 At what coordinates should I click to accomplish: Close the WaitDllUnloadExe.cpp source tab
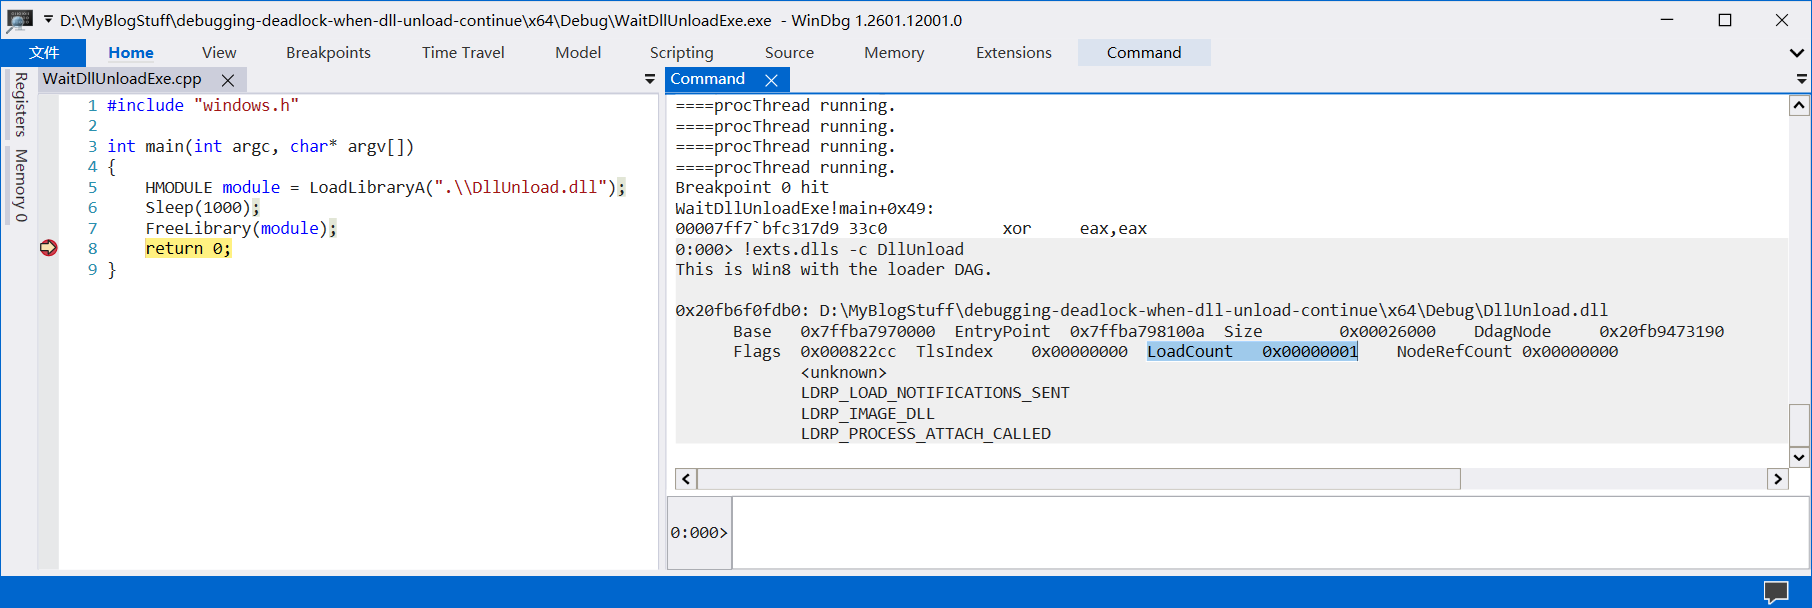(x=228, y=80)
